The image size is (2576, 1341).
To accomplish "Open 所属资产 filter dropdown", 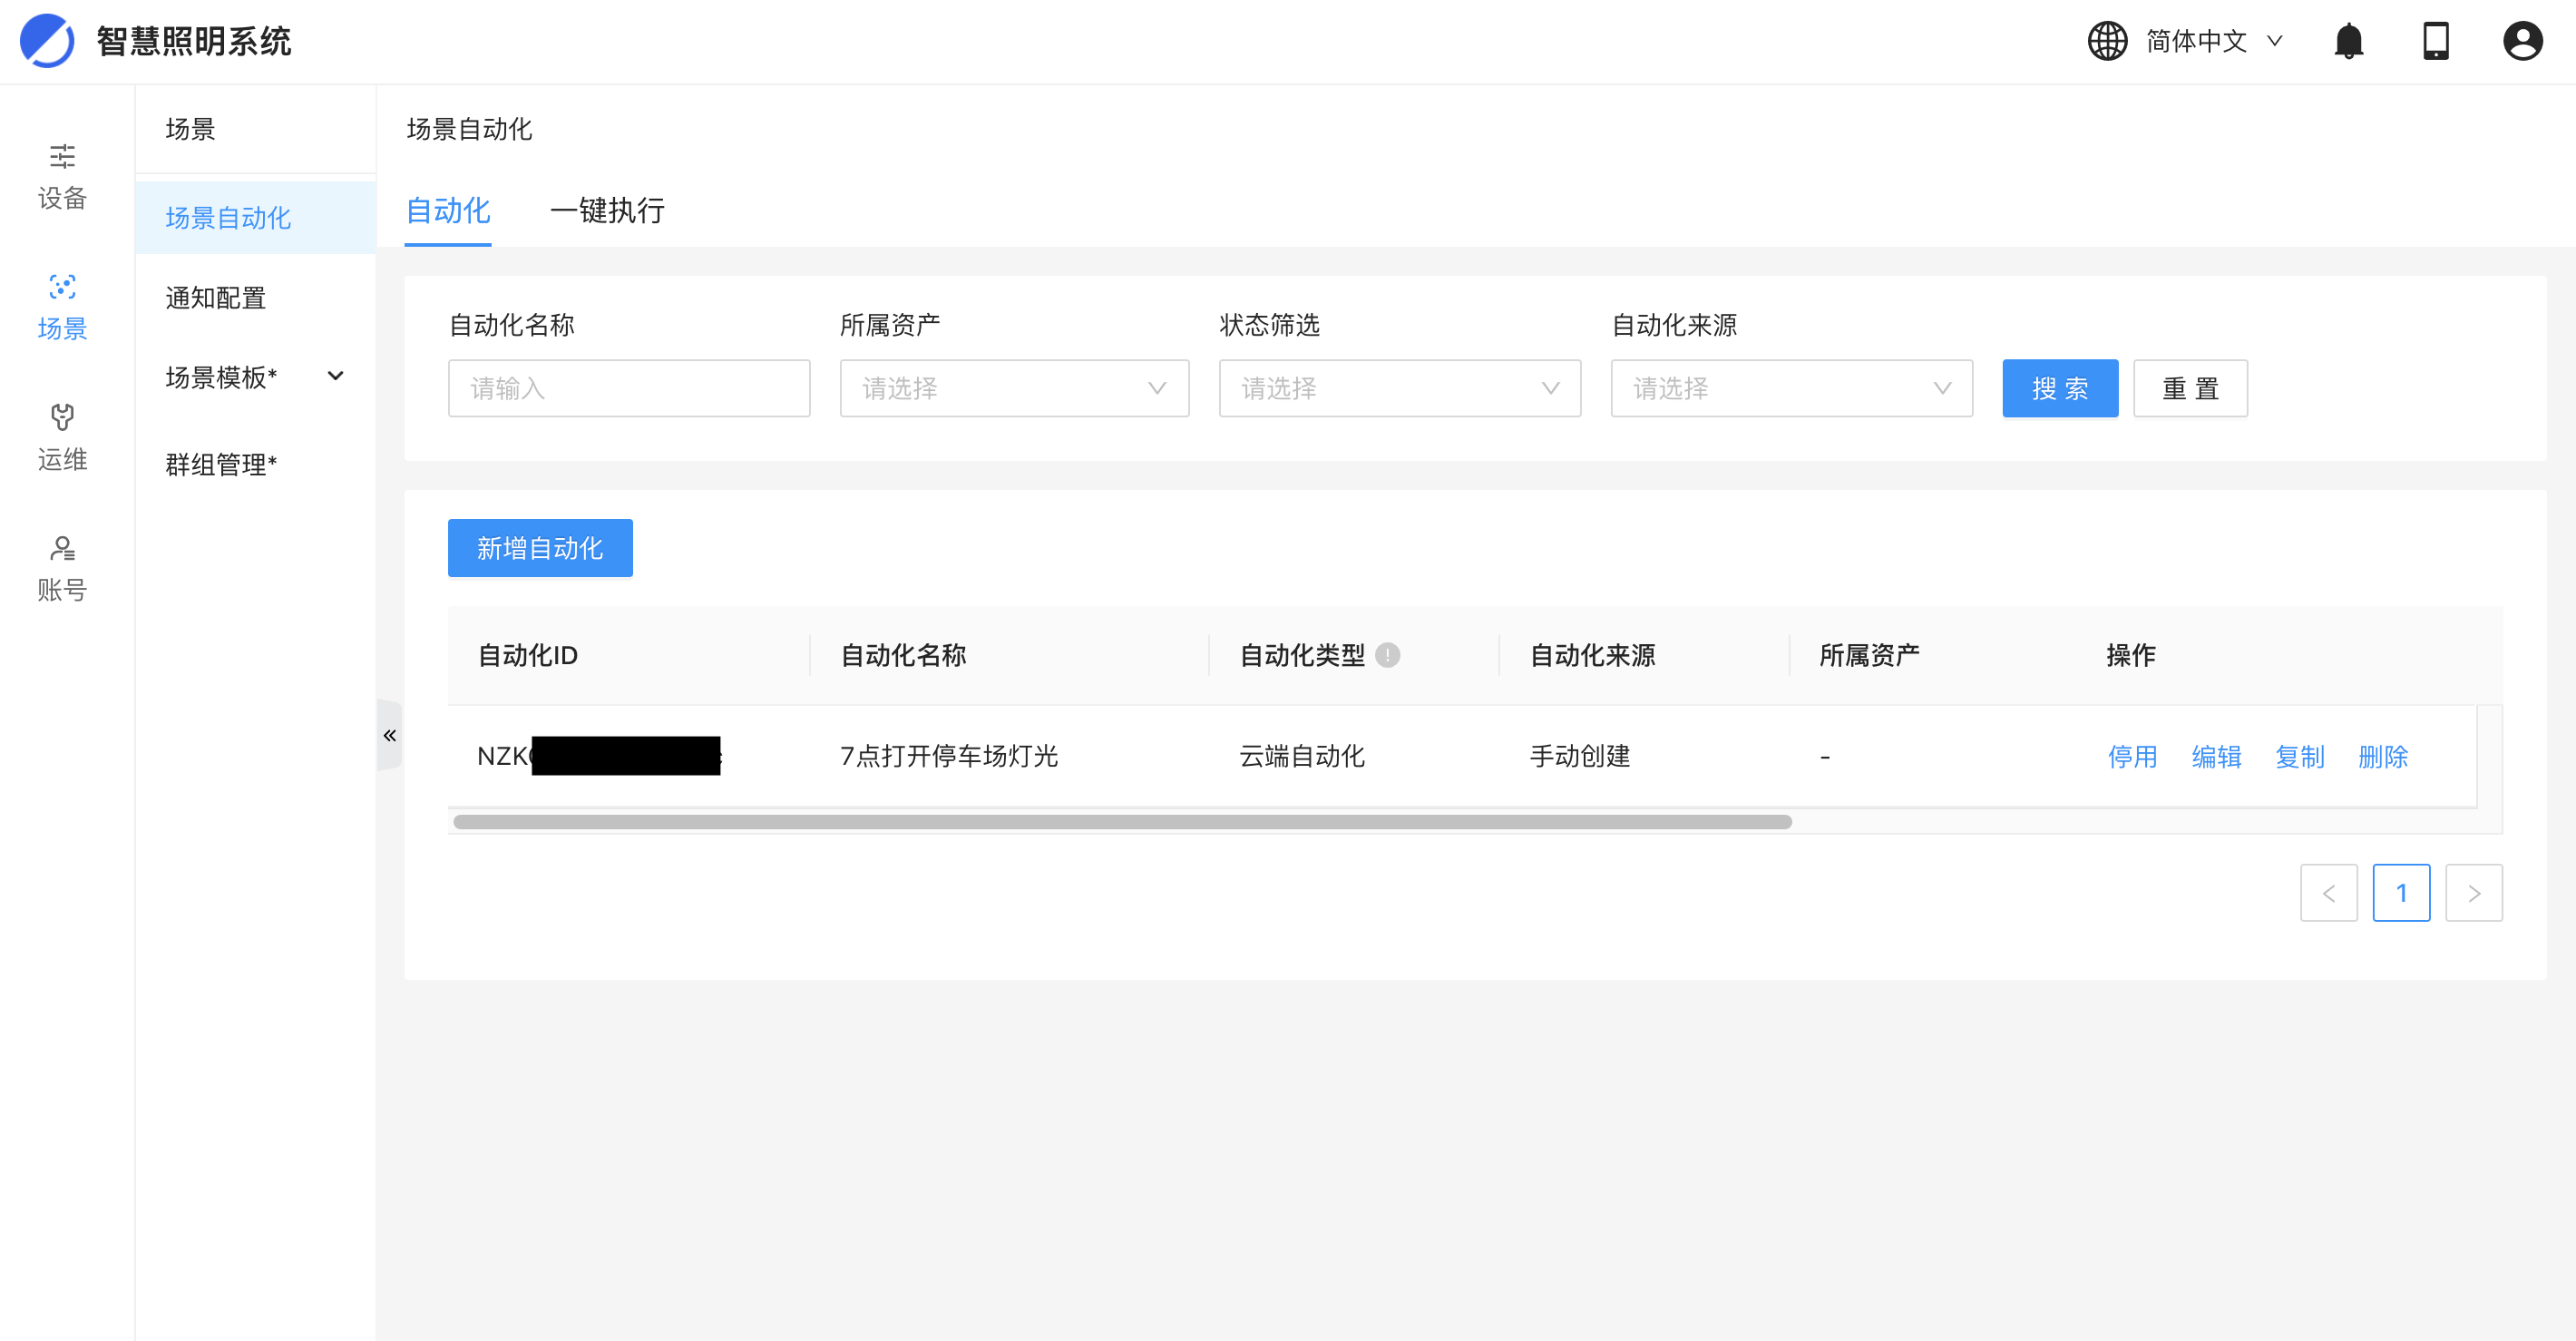I will click(1014, 388).
